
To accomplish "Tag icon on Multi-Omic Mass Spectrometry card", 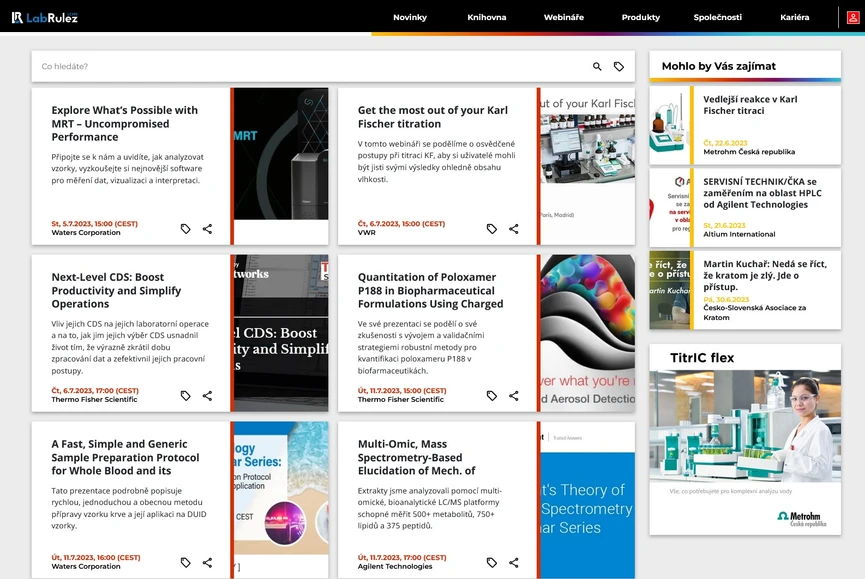I will 492,562.
